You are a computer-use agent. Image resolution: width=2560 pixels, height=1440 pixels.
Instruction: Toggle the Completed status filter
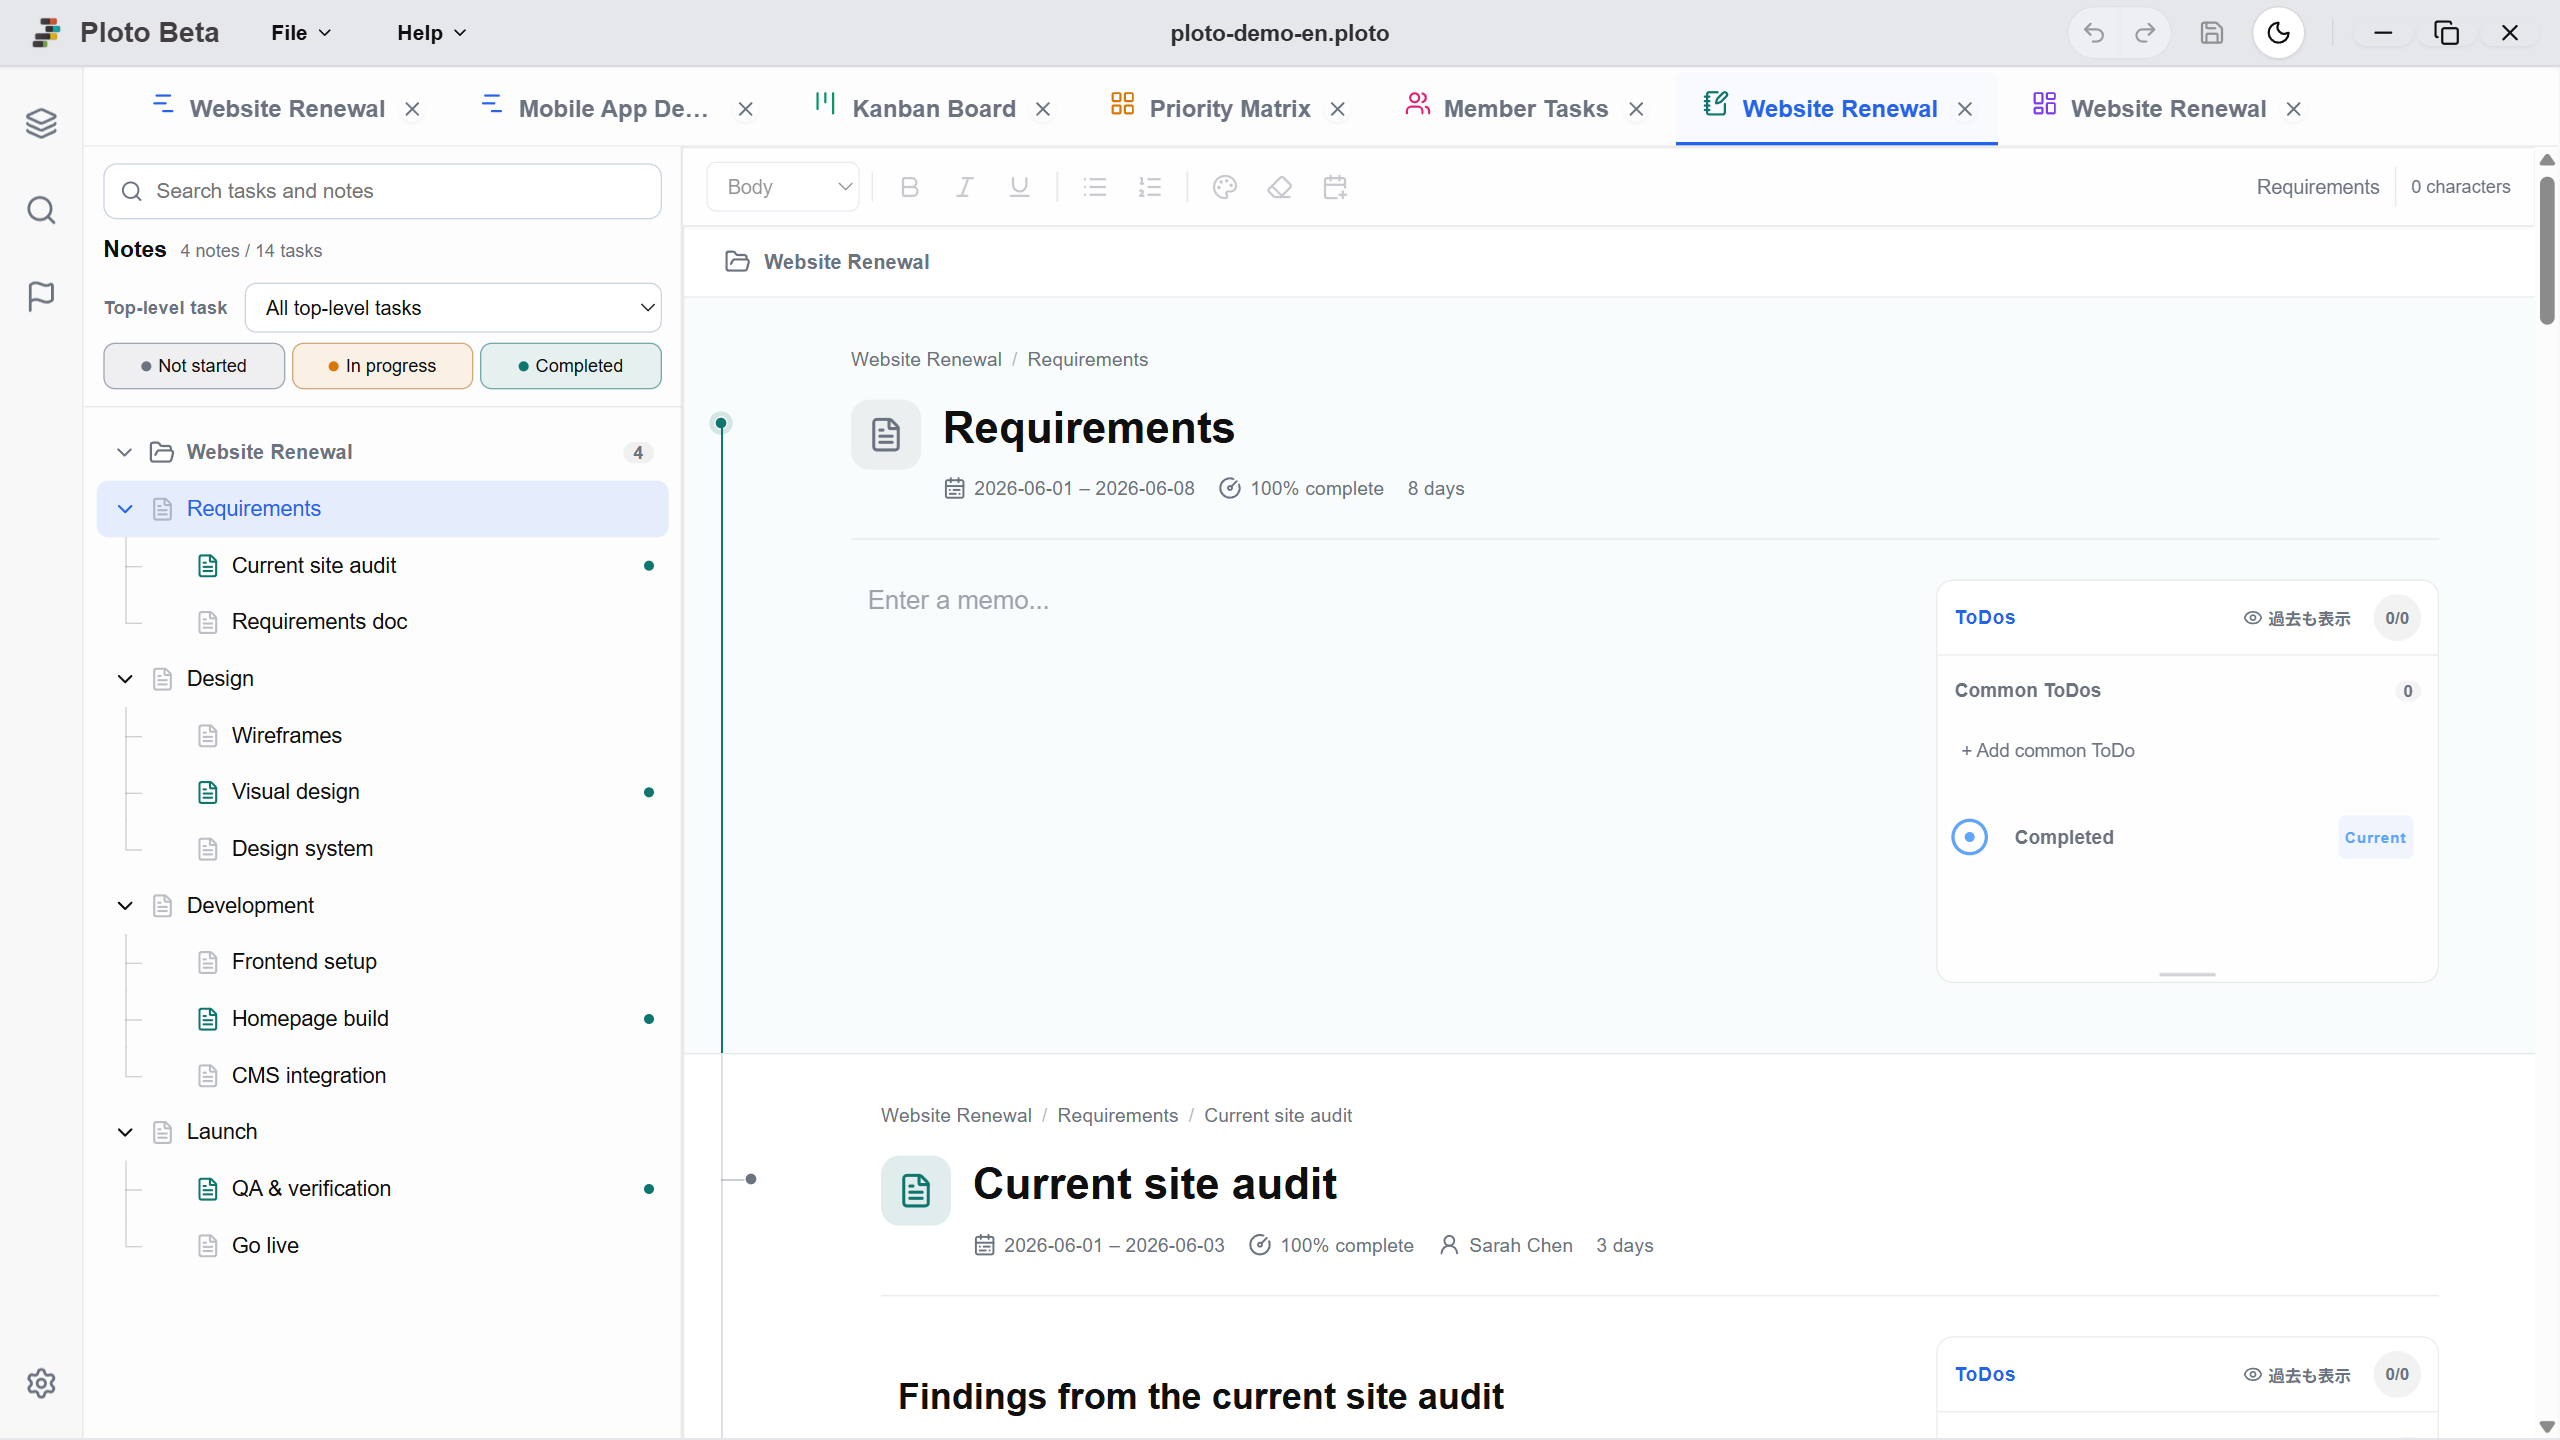click(x=570, y=366)
